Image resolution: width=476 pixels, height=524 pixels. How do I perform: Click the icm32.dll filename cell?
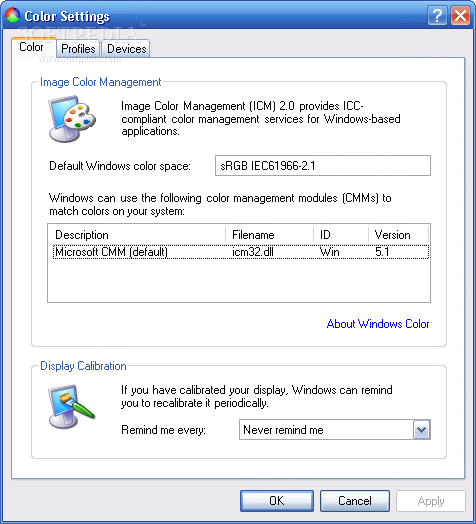(253, 252)
